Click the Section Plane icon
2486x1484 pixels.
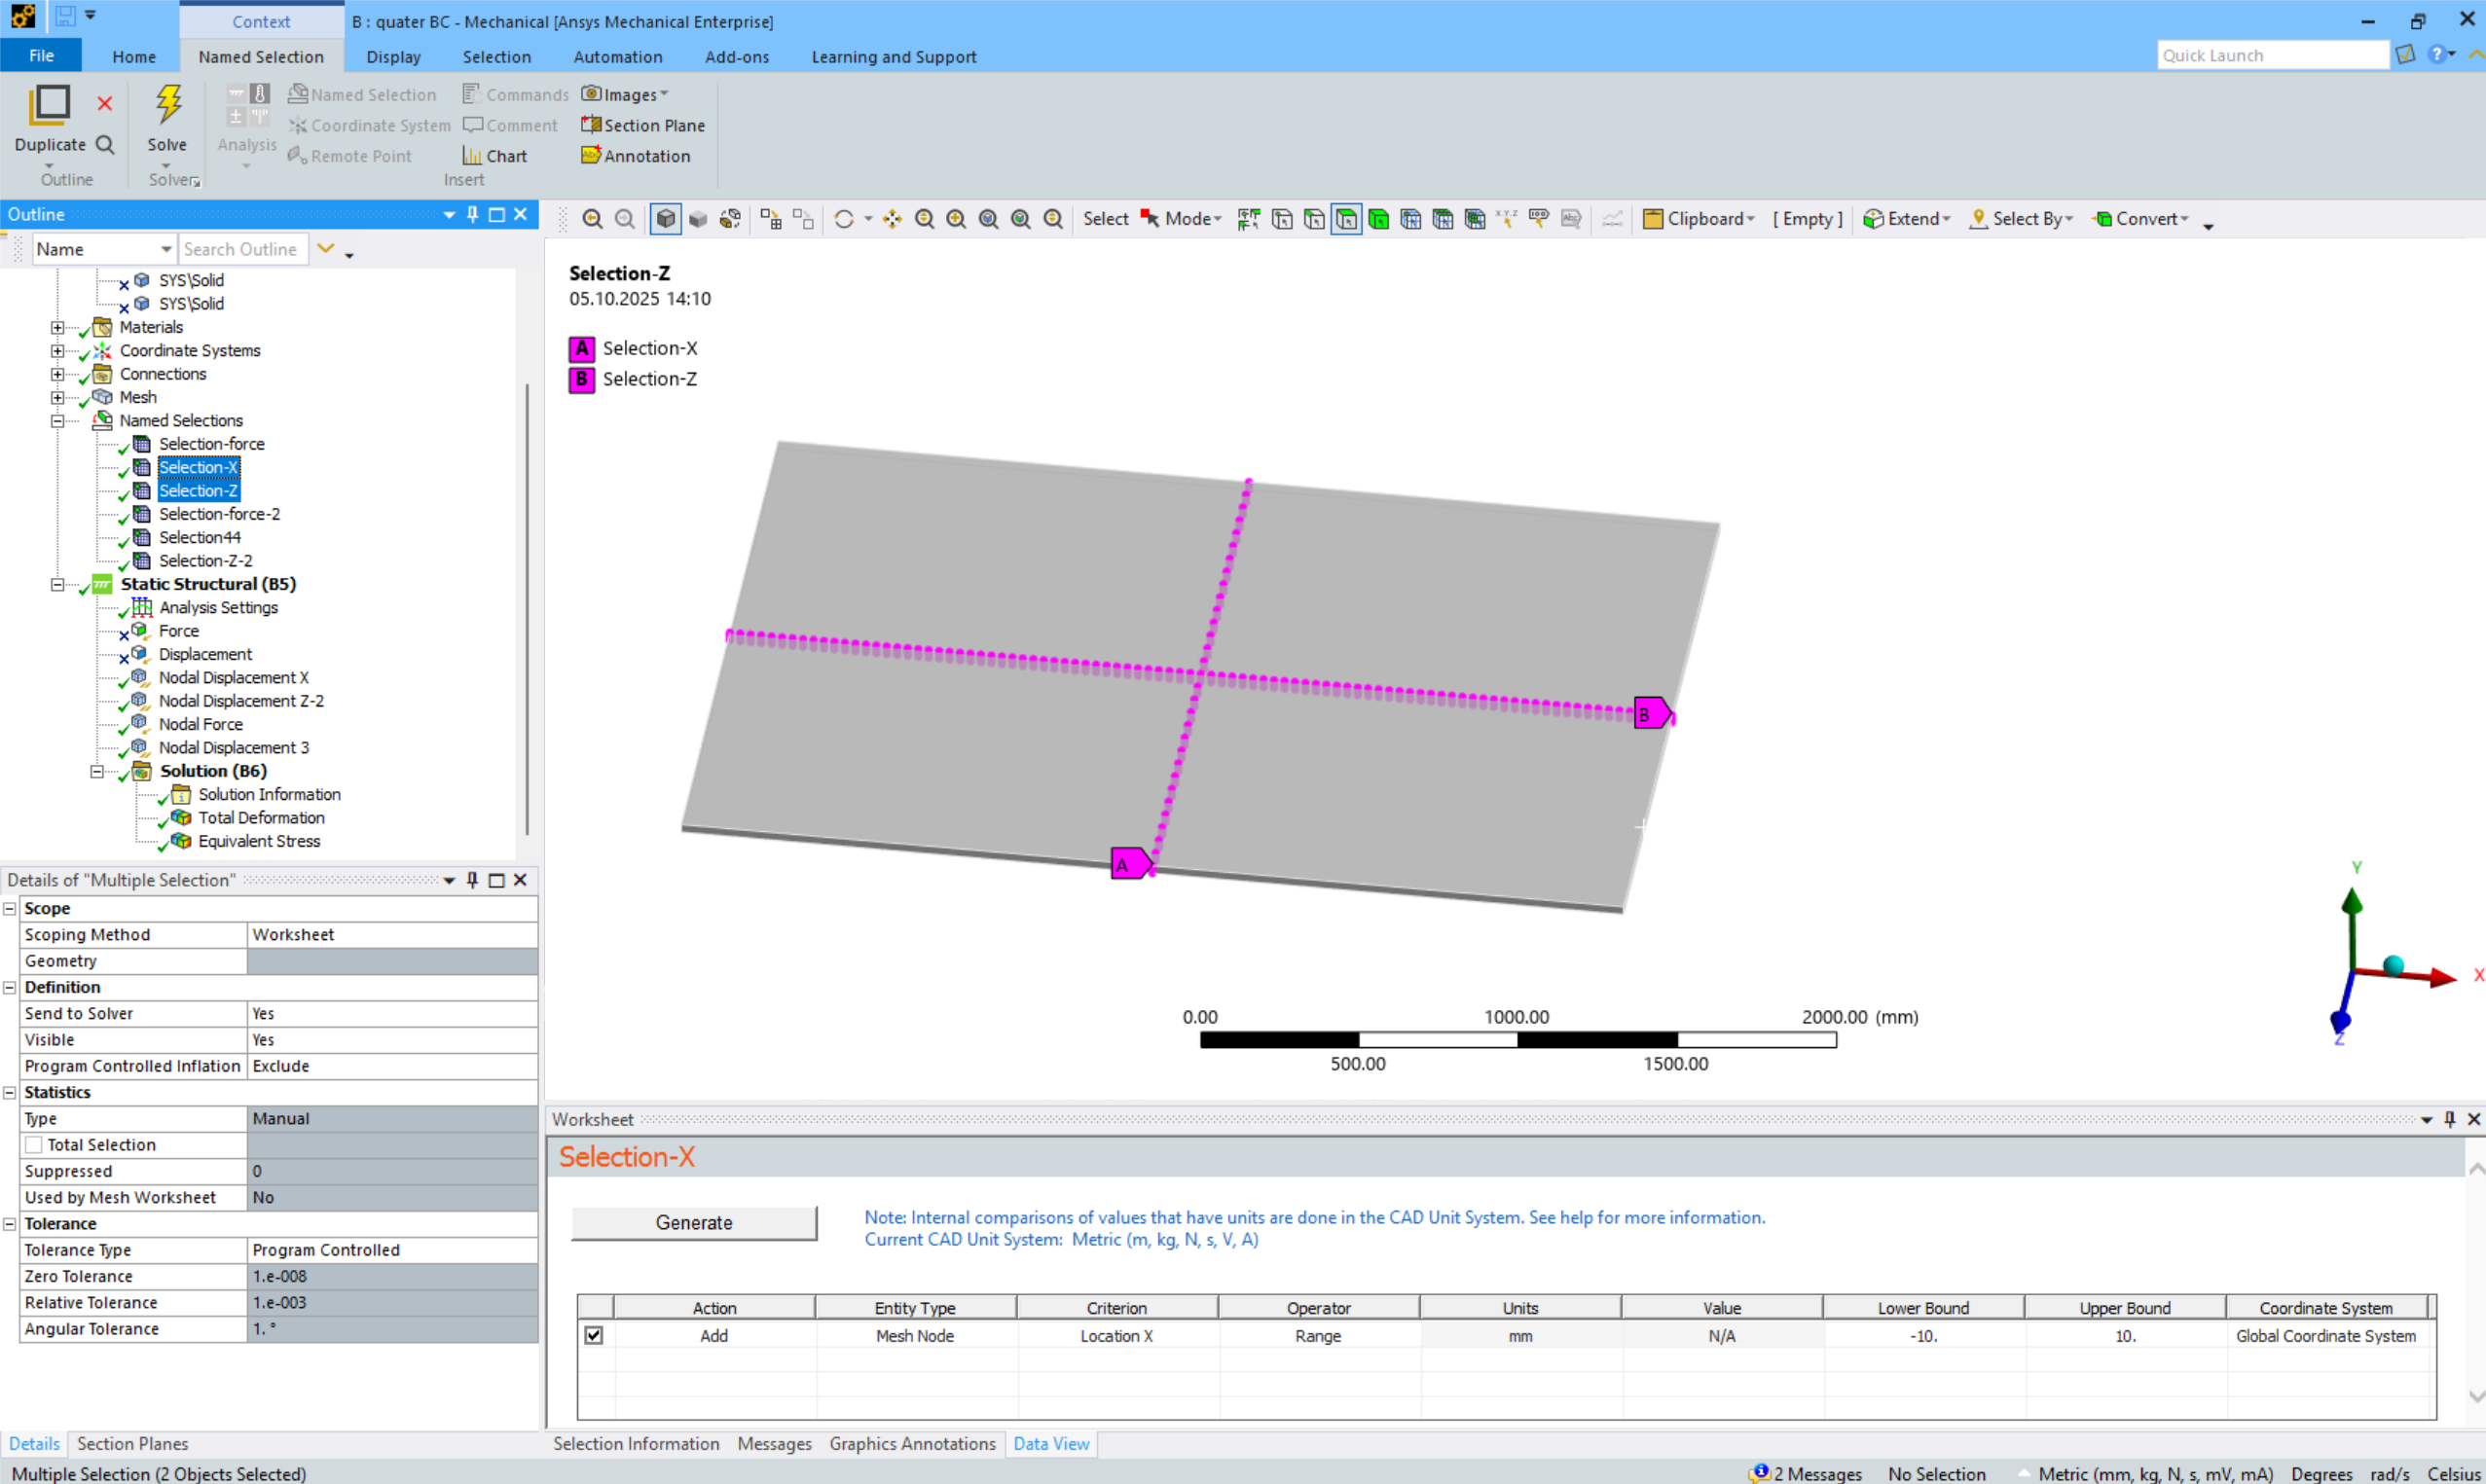coord(591,125)
